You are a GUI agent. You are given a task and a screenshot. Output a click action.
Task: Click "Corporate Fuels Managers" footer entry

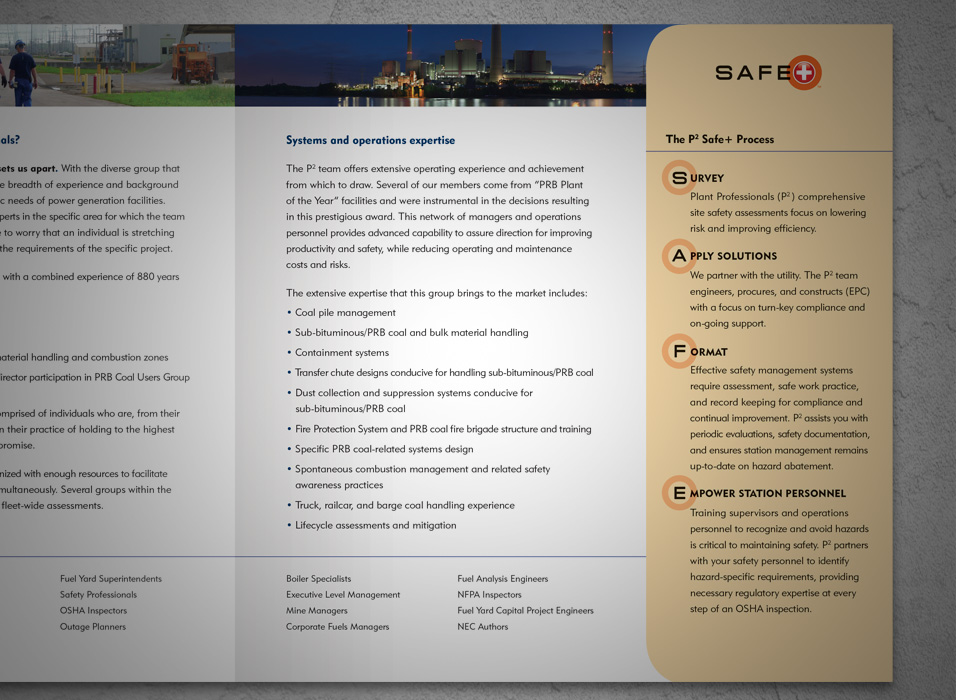tap(338, 627)
